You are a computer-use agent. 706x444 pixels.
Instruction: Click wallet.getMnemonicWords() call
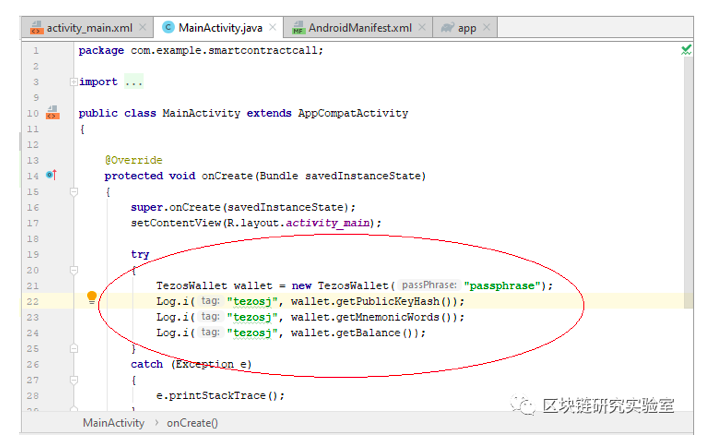click(x=374, y=317)
